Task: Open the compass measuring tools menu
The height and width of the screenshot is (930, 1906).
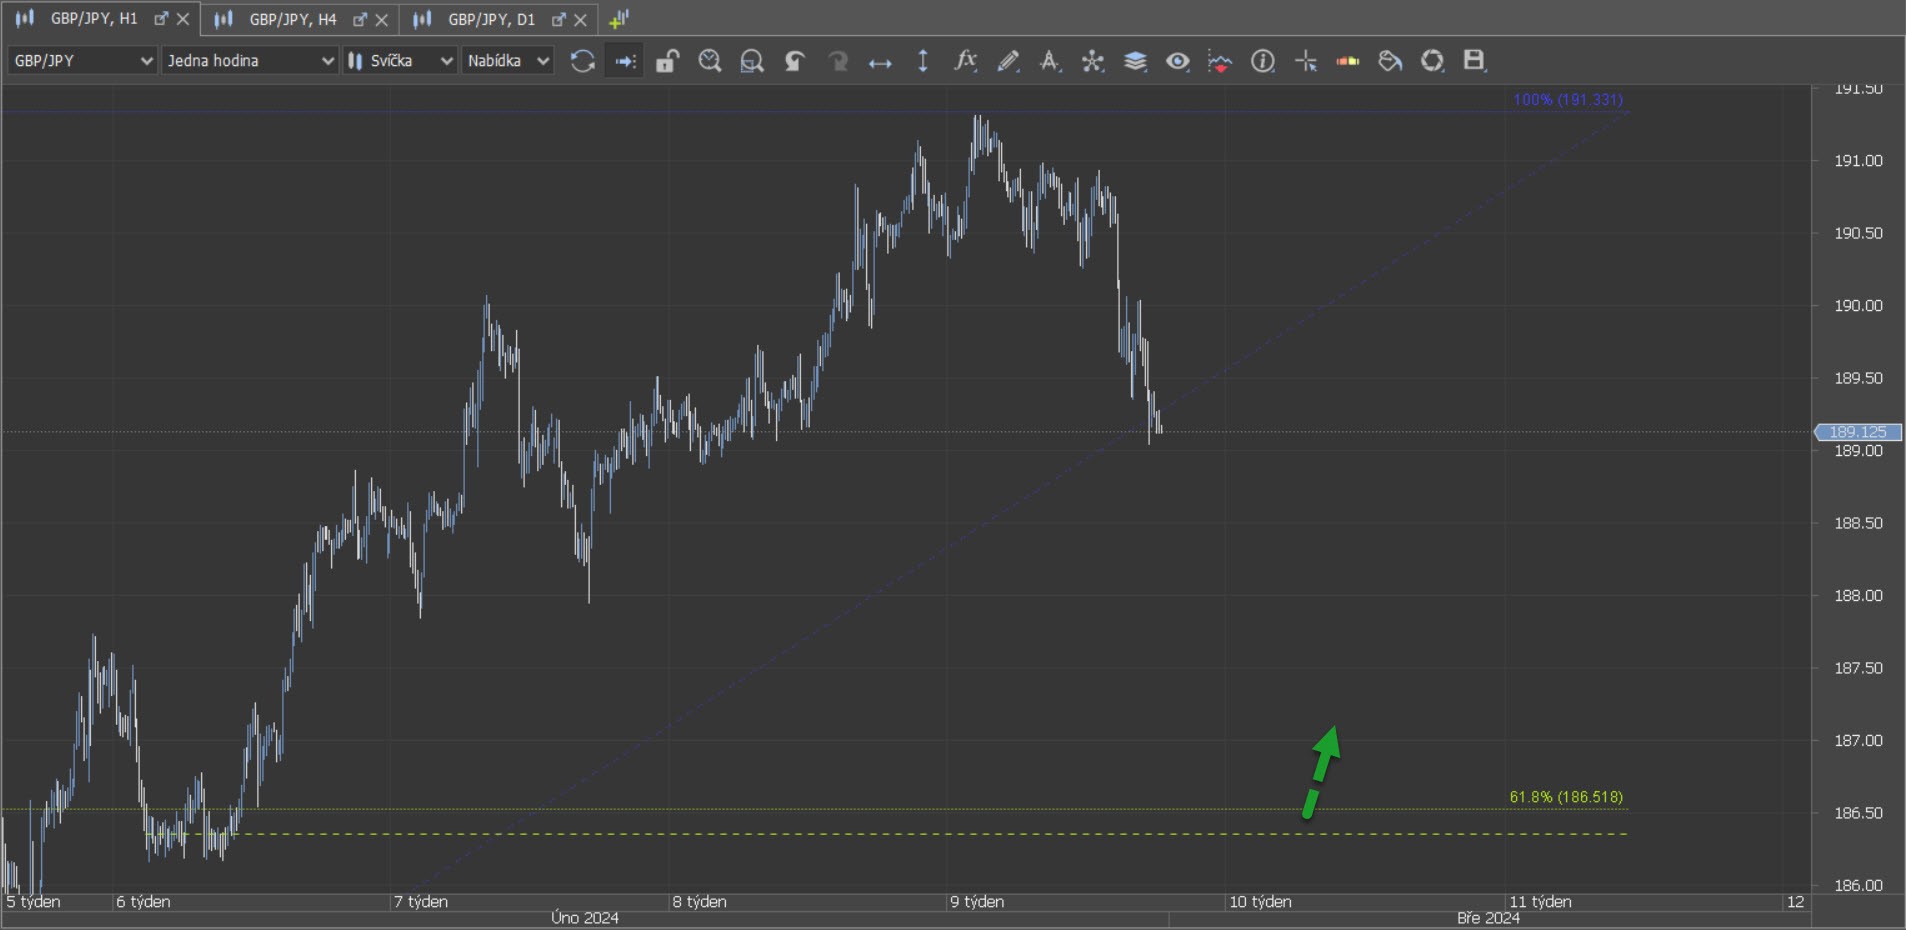Action: [1050, 61]
